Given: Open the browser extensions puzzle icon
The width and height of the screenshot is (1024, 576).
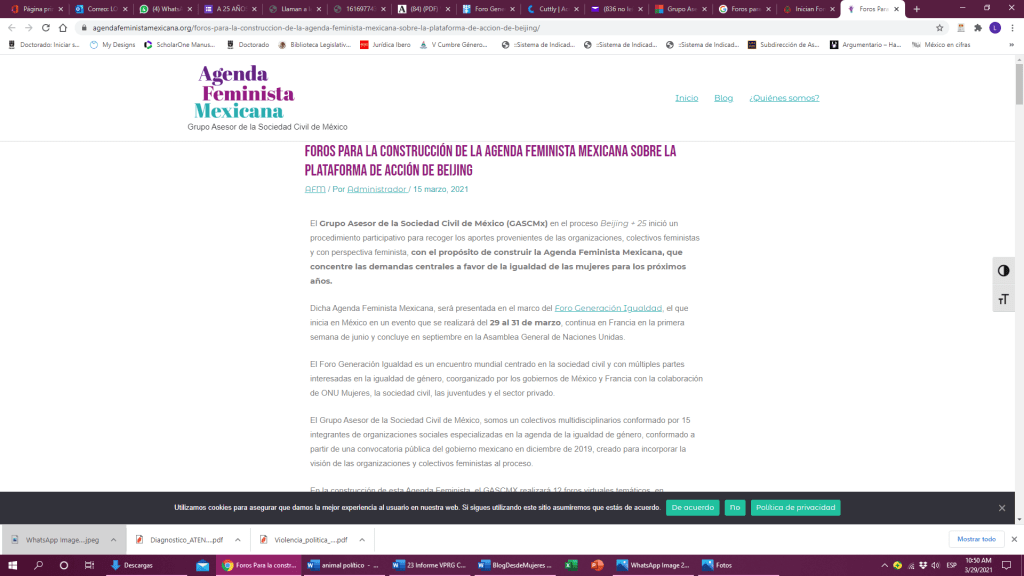Looking at the screenshot, I should click(978, 28).
